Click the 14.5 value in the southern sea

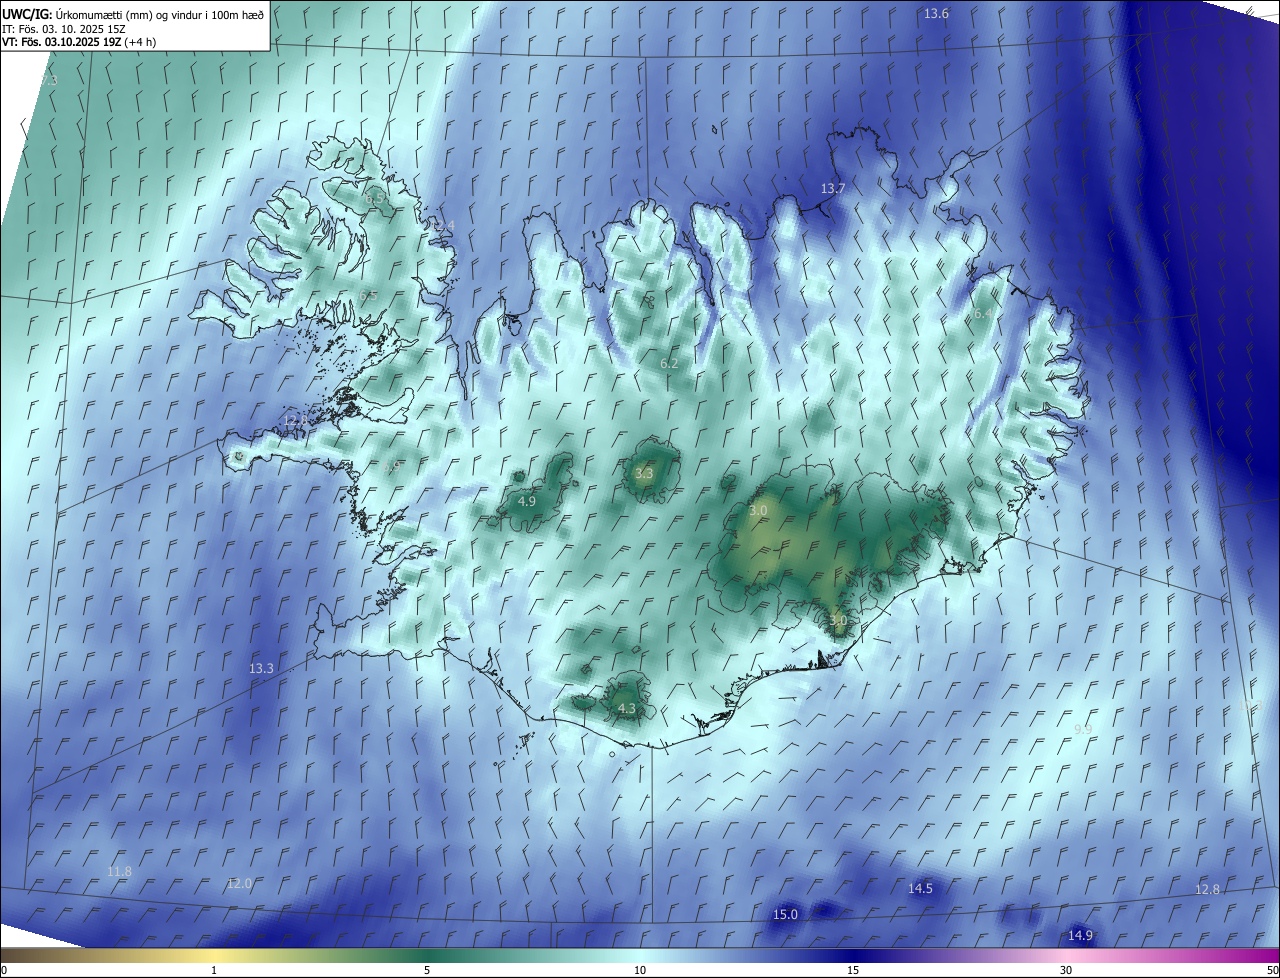920,888
